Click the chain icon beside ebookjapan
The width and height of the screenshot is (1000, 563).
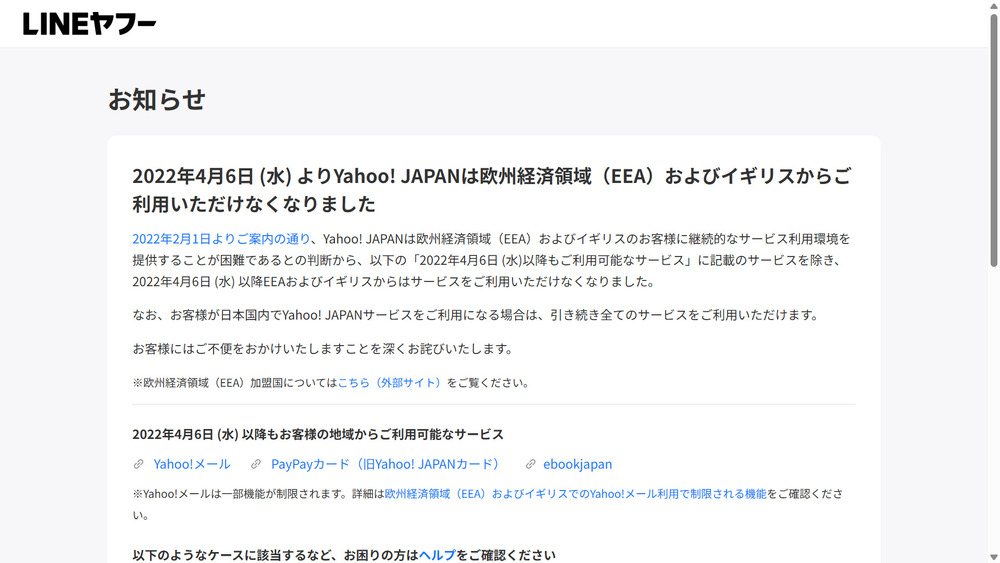(x=531, y=464)
